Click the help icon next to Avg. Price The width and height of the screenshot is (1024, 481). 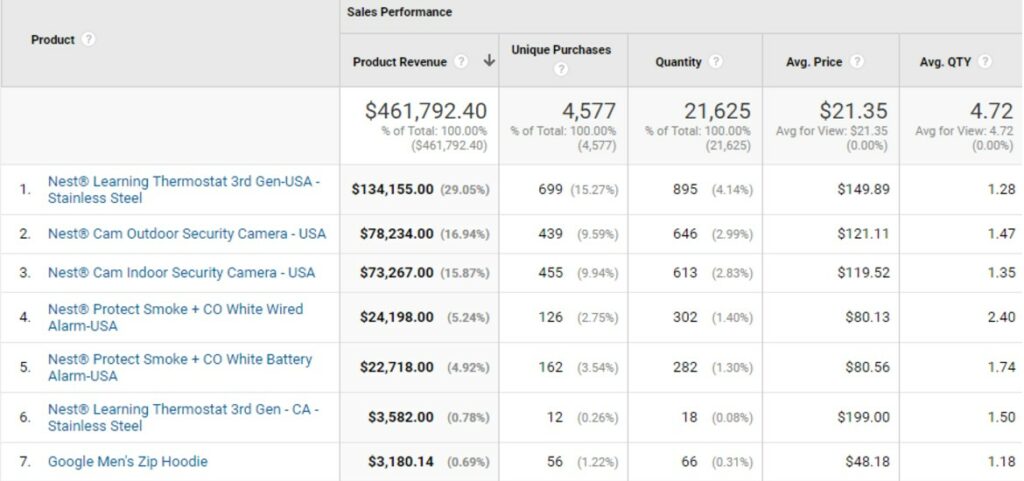click(857, 61)
